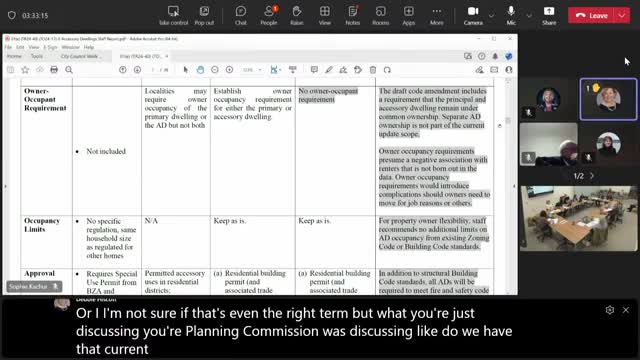This screenshot has height=360, width=640.
Task: Open the Chat panel
Action: [241, 16]
